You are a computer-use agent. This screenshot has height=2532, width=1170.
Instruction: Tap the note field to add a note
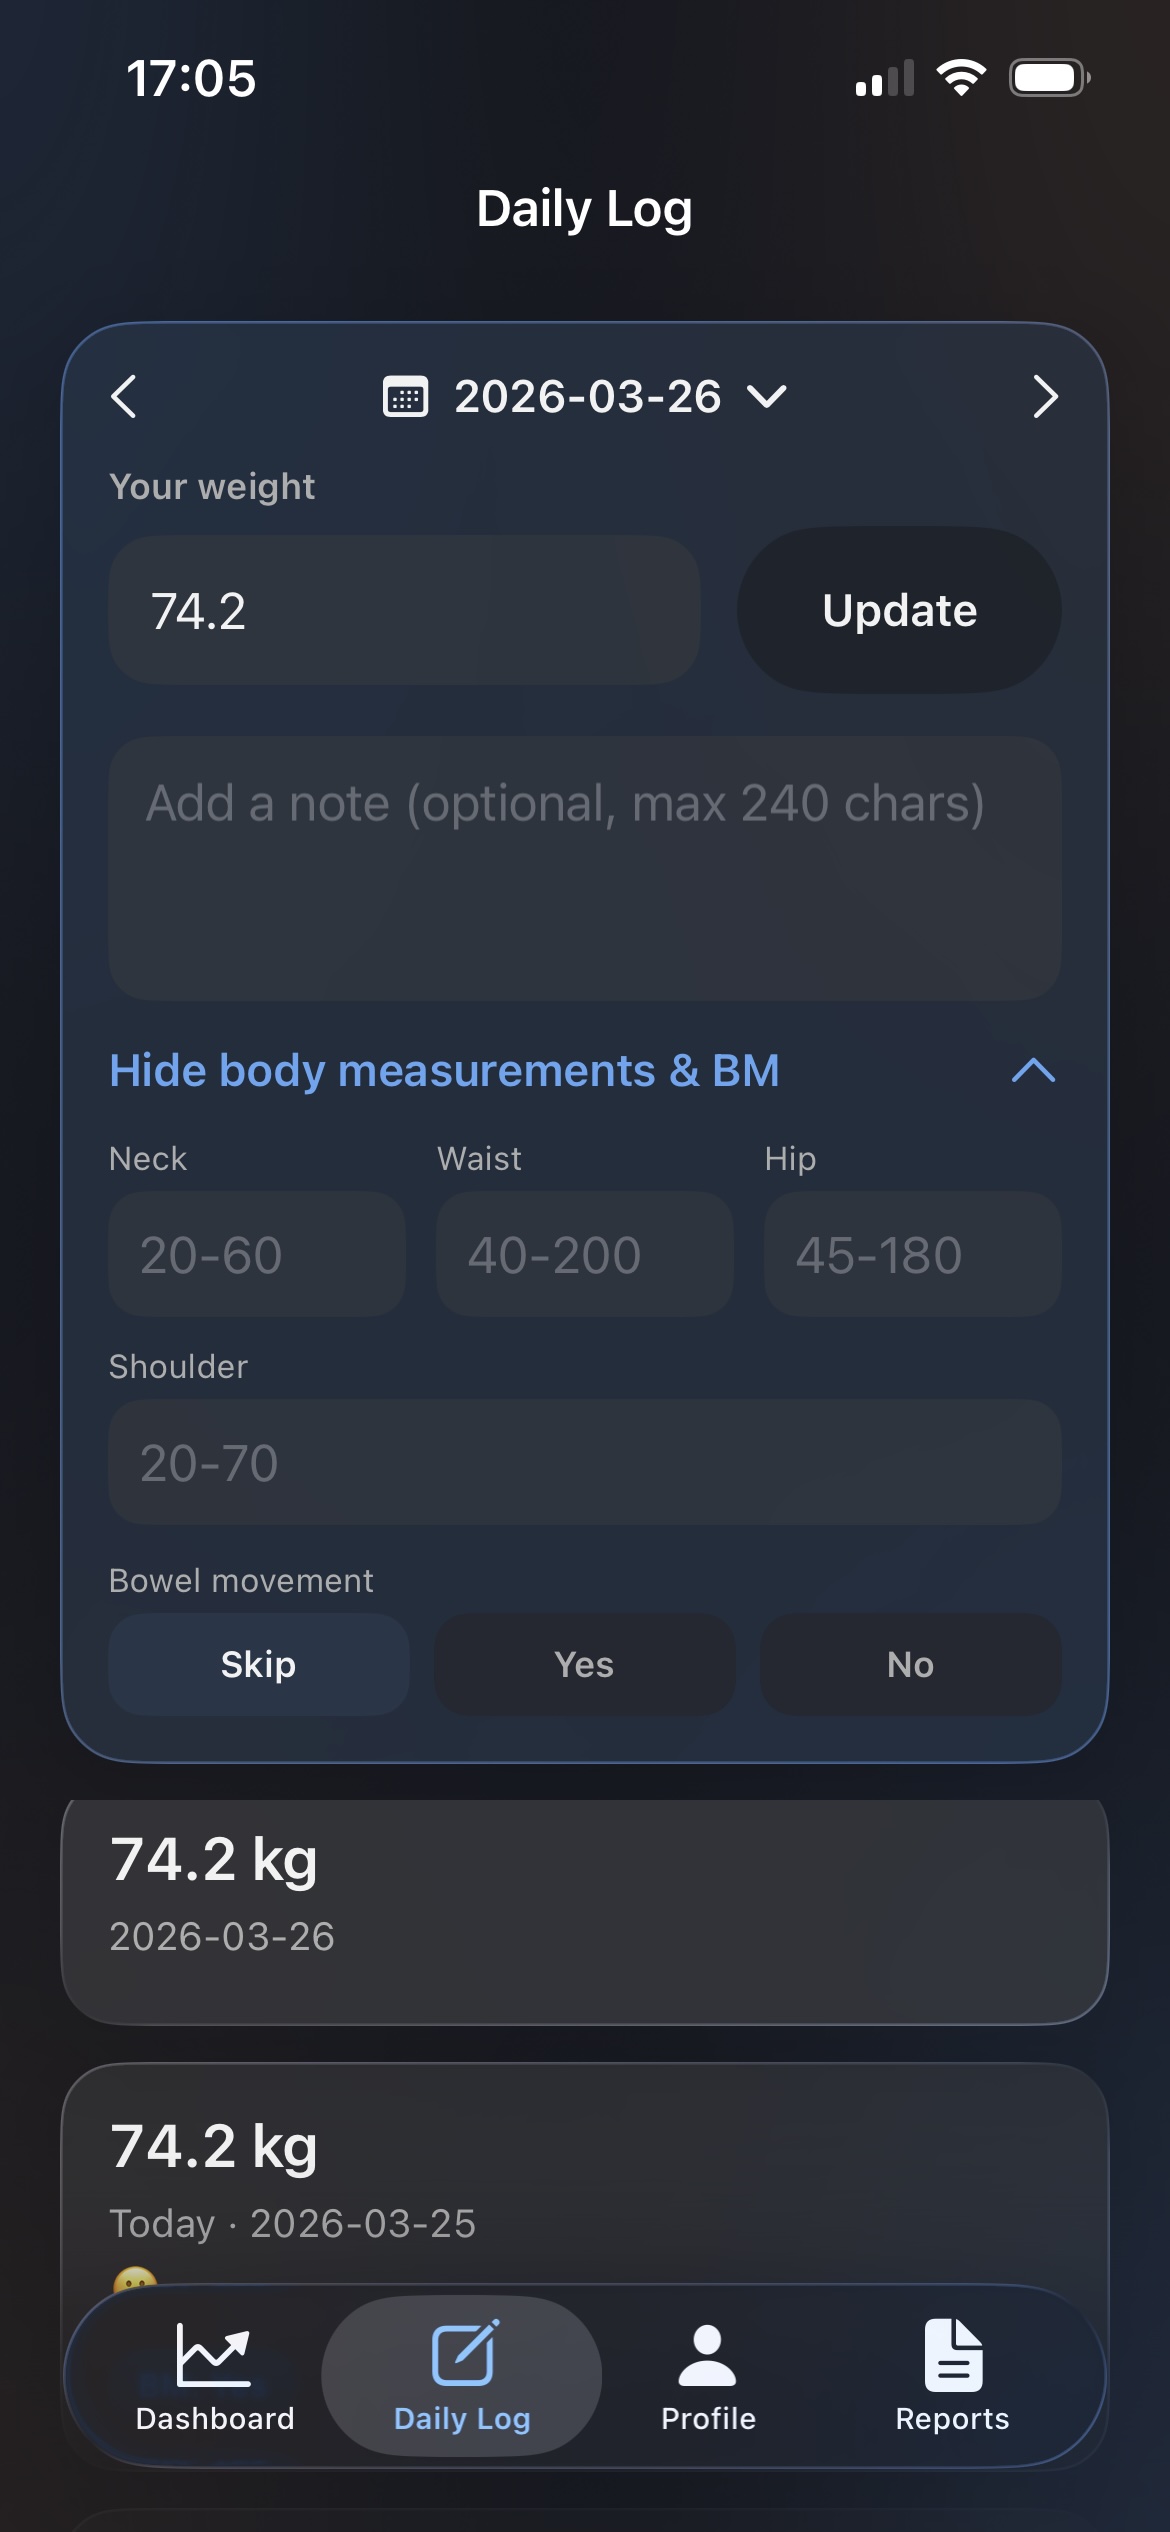(x=584, y=865)
